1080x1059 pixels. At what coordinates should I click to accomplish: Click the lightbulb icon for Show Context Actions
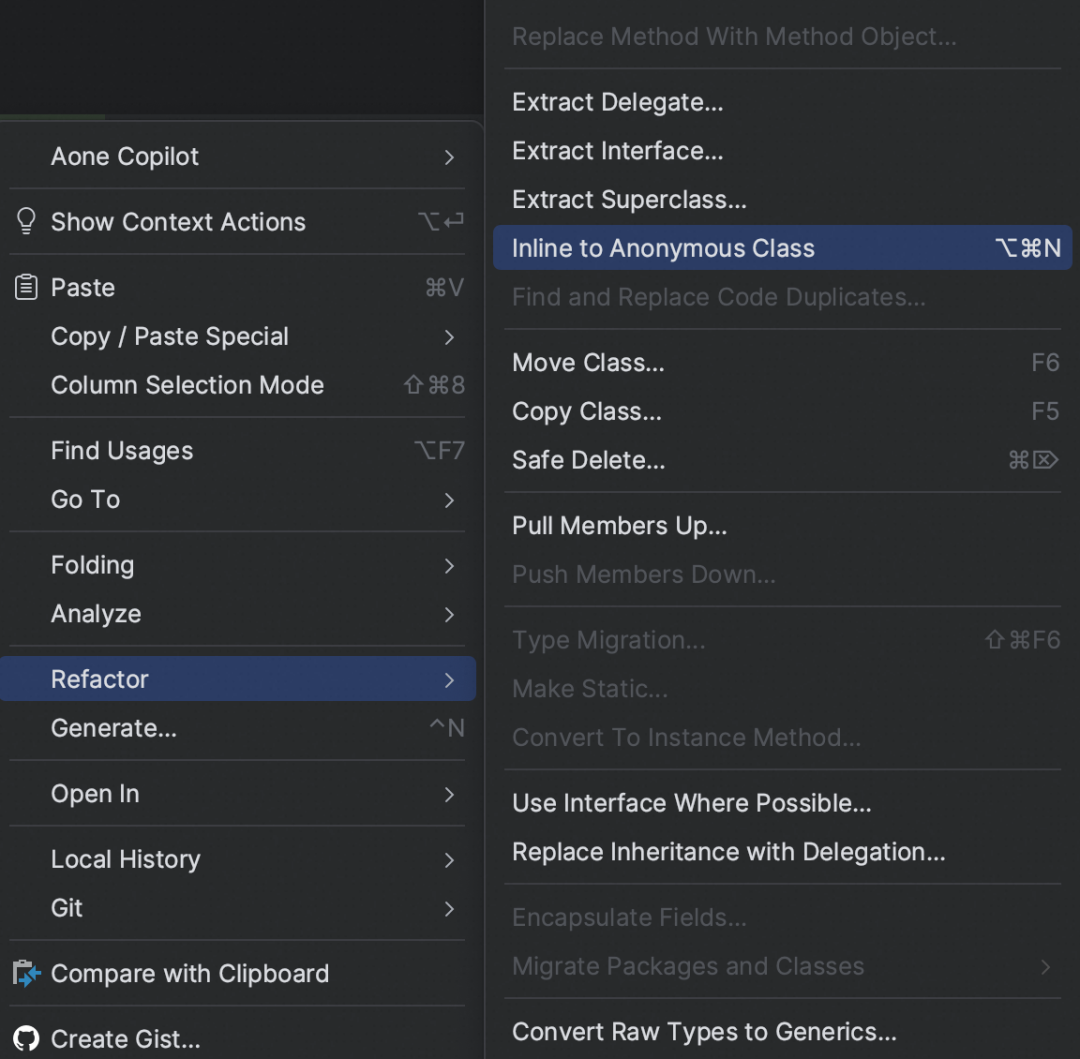pyautogui.click(x=26, y=222)
